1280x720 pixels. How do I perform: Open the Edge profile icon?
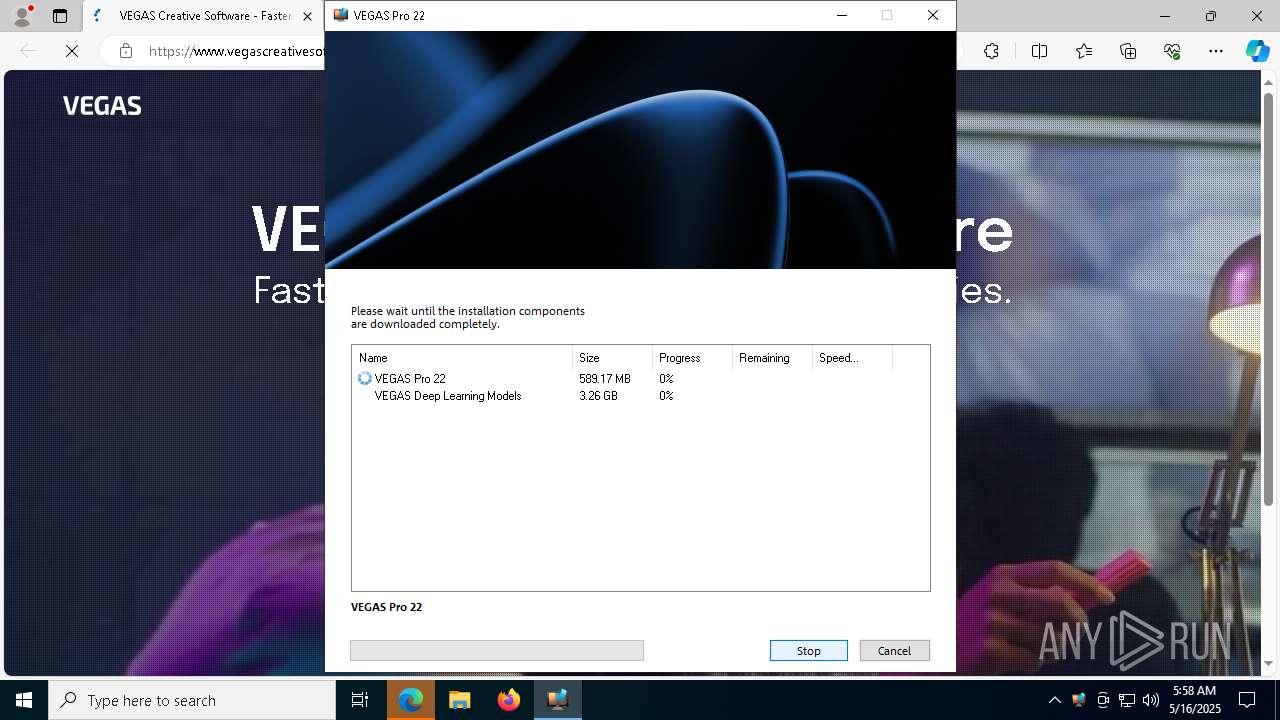(21, 16)
